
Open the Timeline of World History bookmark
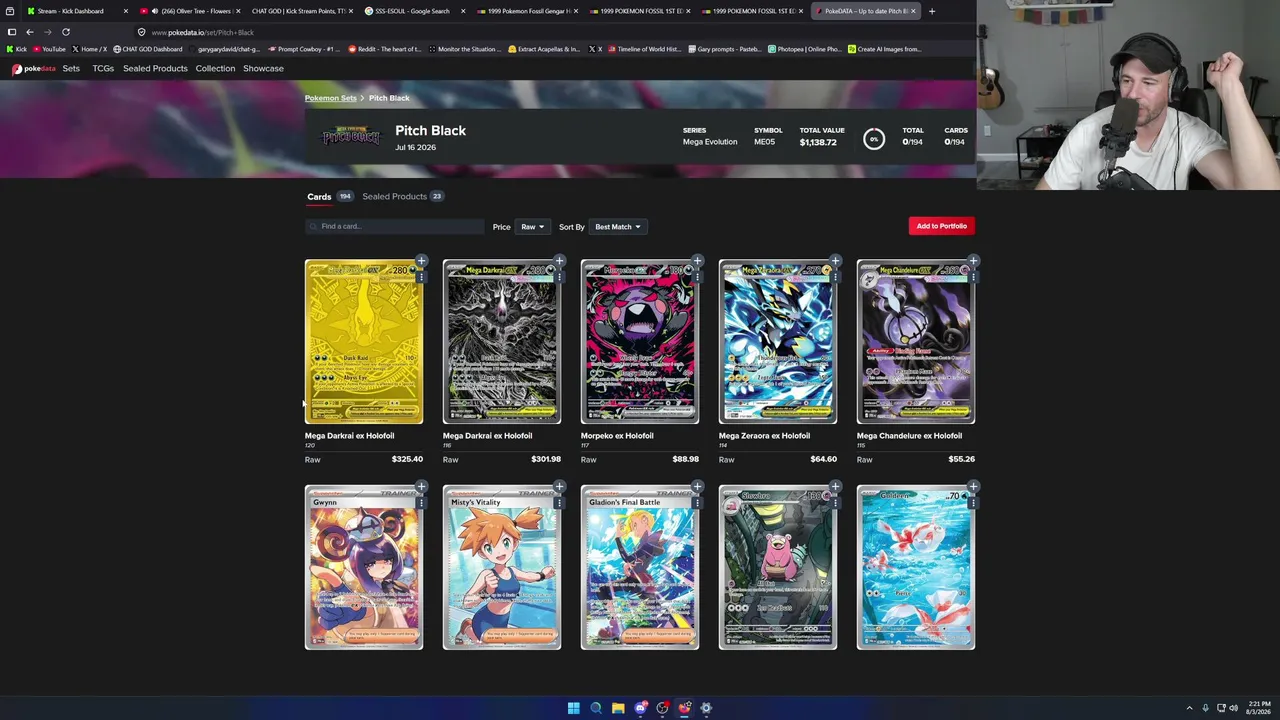(643, 49)
